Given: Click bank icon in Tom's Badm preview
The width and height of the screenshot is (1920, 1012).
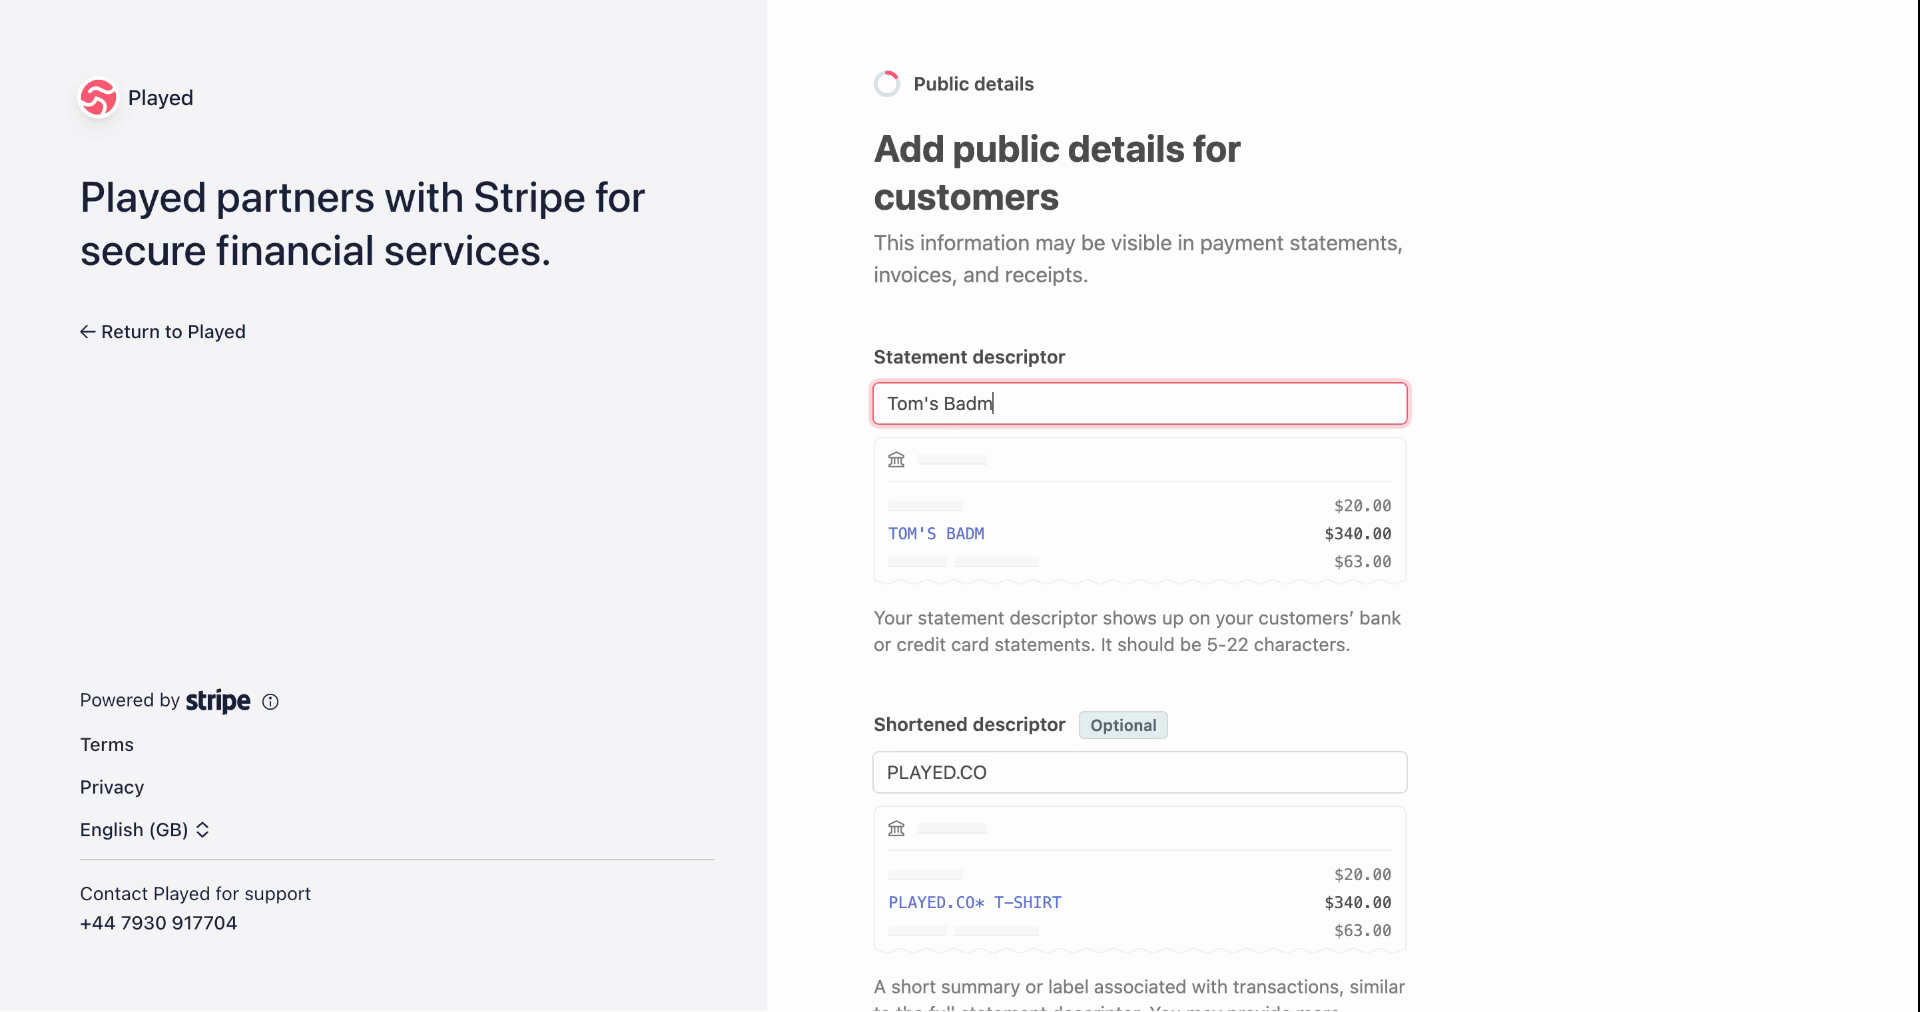Looking at the screenshot, I should click(896, 460).
